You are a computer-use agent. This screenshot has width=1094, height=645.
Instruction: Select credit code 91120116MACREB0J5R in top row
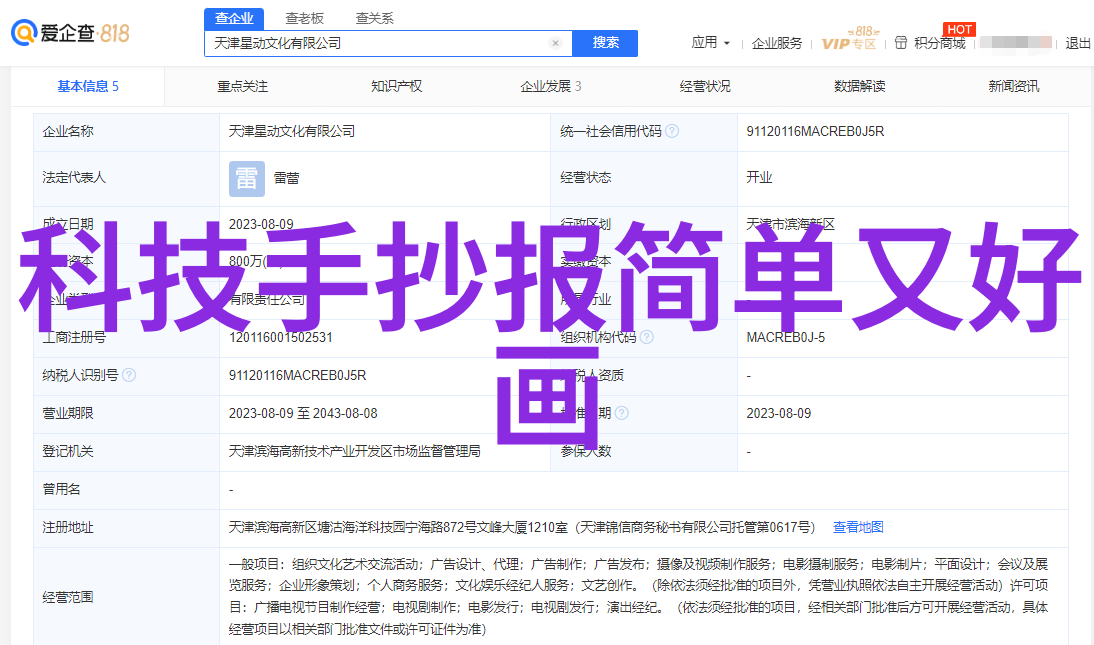click(x=815, y=131)
